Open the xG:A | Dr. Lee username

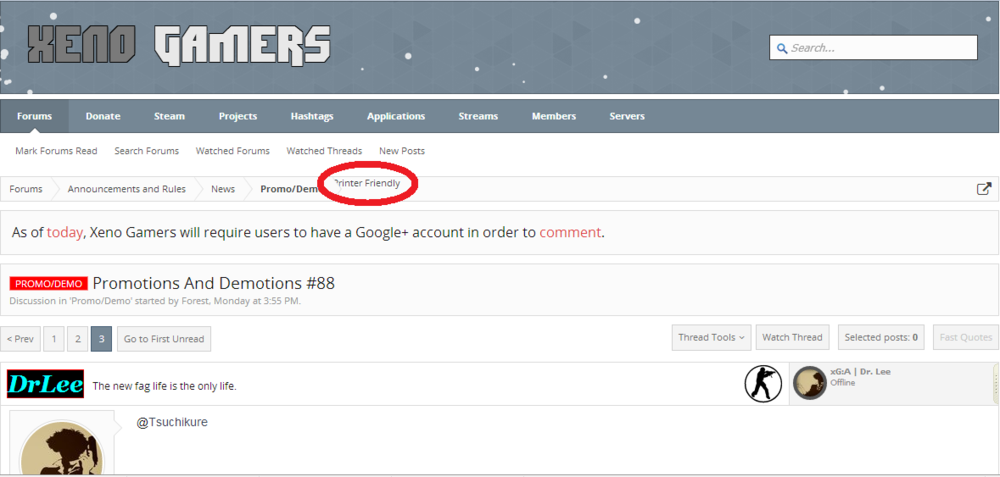tap(860, 372)
